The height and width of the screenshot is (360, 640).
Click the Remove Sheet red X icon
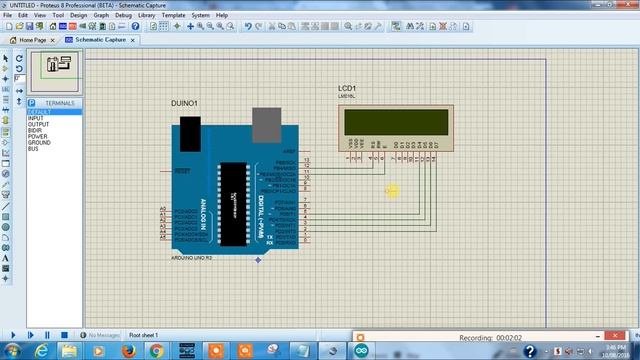point(443,27)
